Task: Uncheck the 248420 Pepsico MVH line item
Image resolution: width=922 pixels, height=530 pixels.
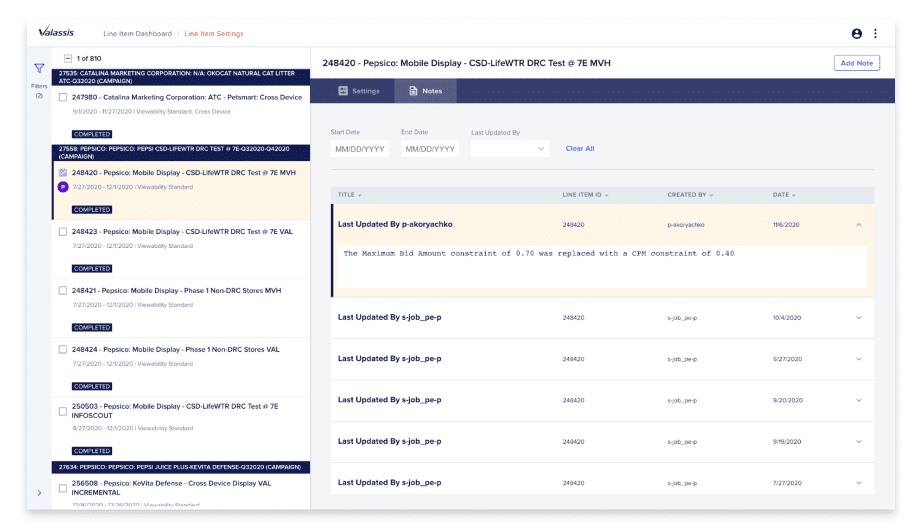Action: click(63, 173)
